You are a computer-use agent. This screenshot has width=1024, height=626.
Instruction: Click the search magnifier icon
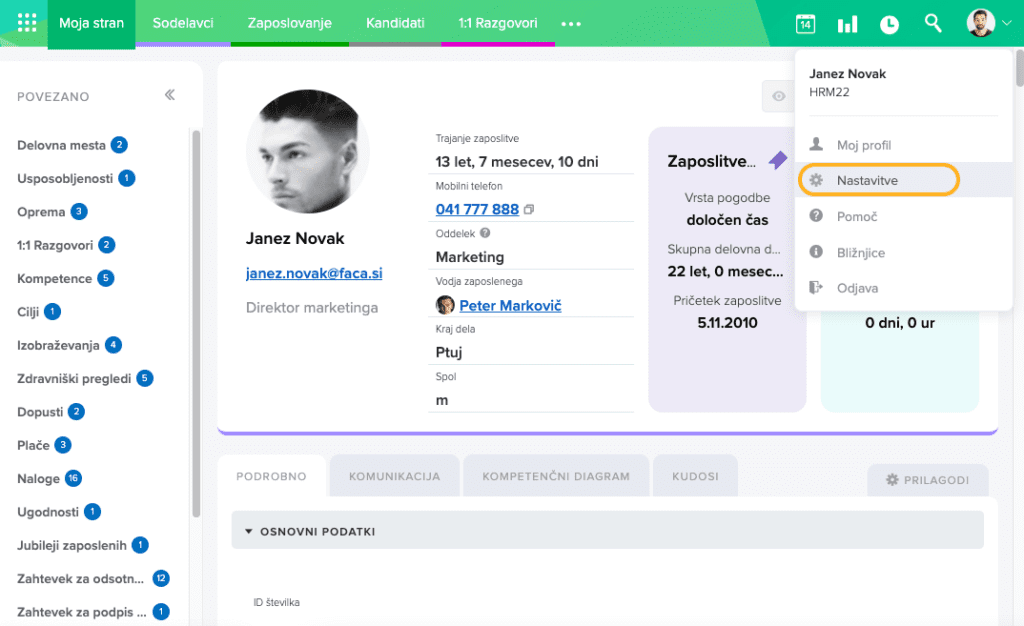click(933, 23)
